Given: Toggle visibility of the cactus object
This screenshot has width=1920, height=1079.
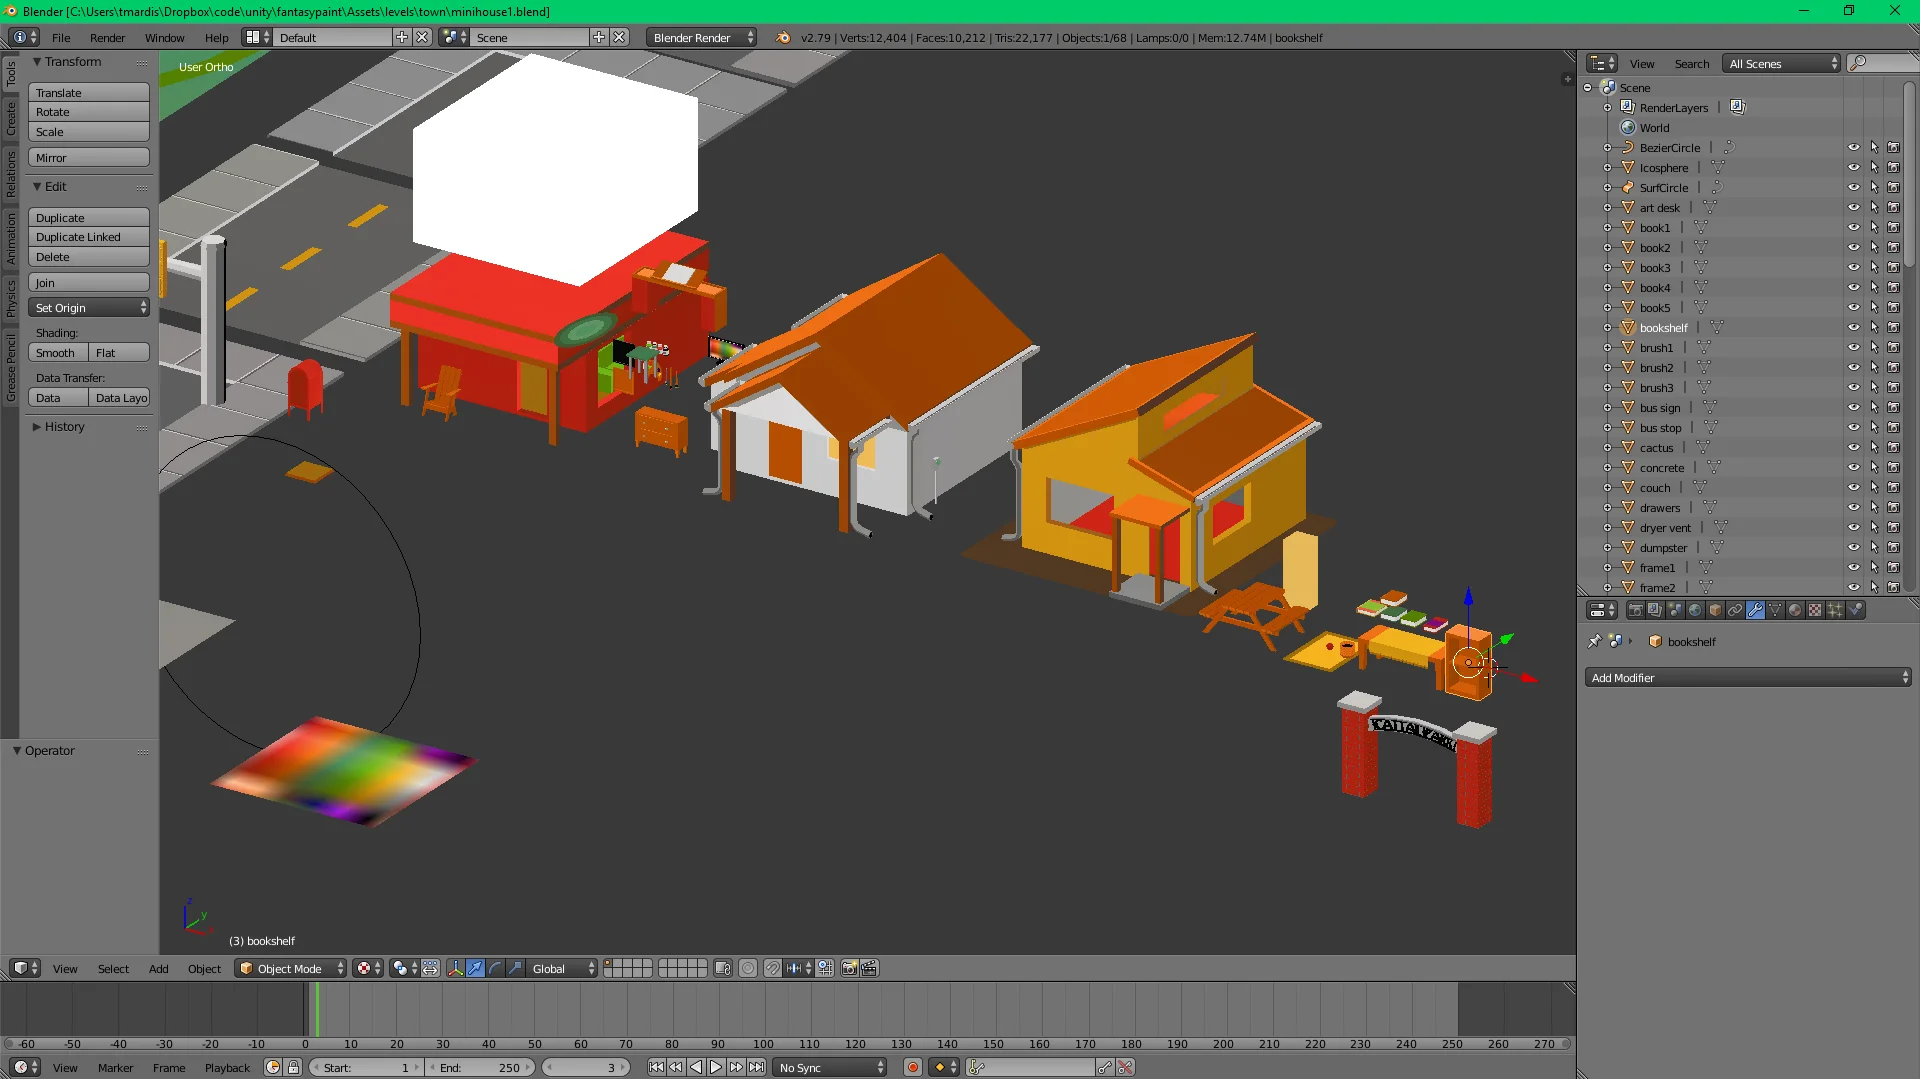Looking at the screenshot, I should tap(1853, 448).
